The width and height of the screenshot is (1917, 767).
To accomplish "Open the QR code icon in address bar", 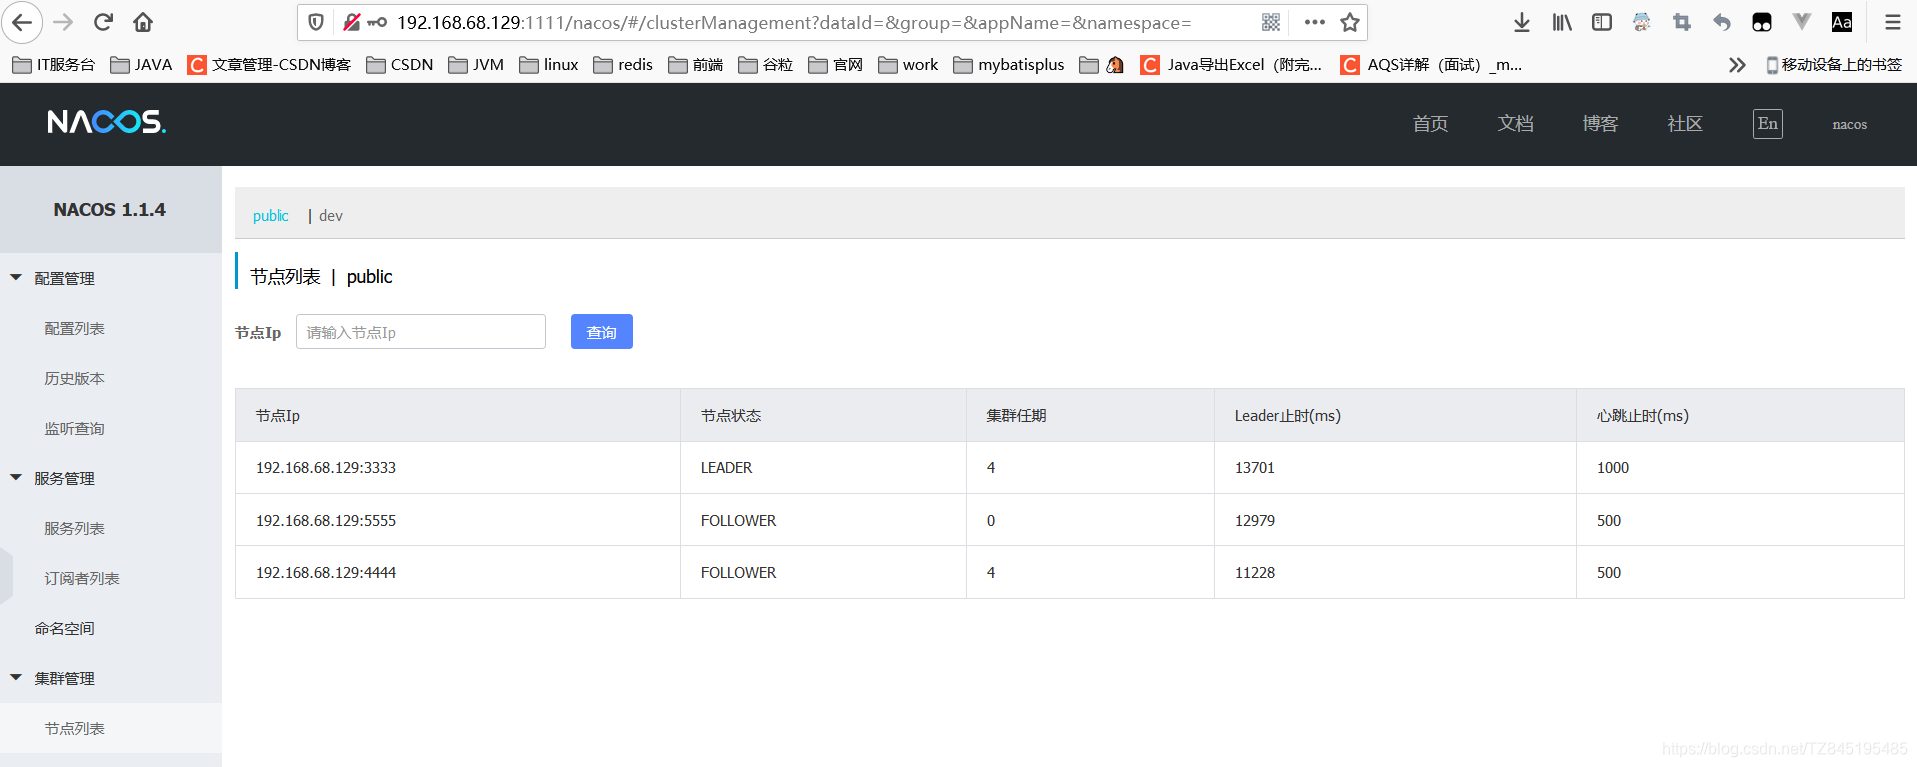I will coord(1271,22).
